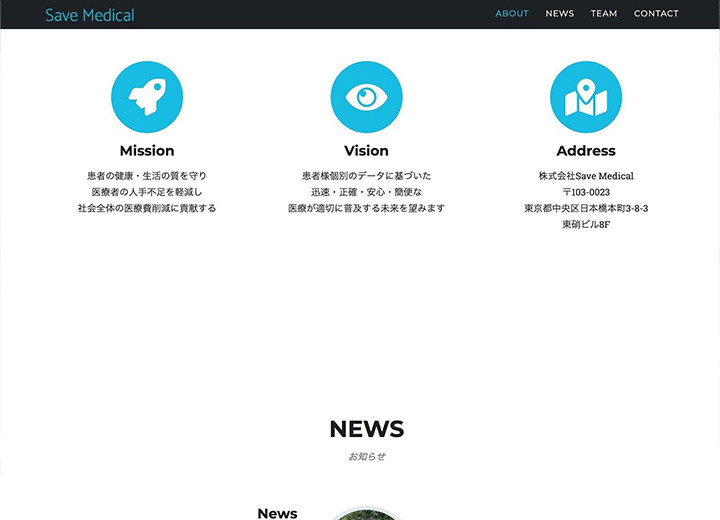
Task: Click the Mission heading
Action: click(147, 151)
